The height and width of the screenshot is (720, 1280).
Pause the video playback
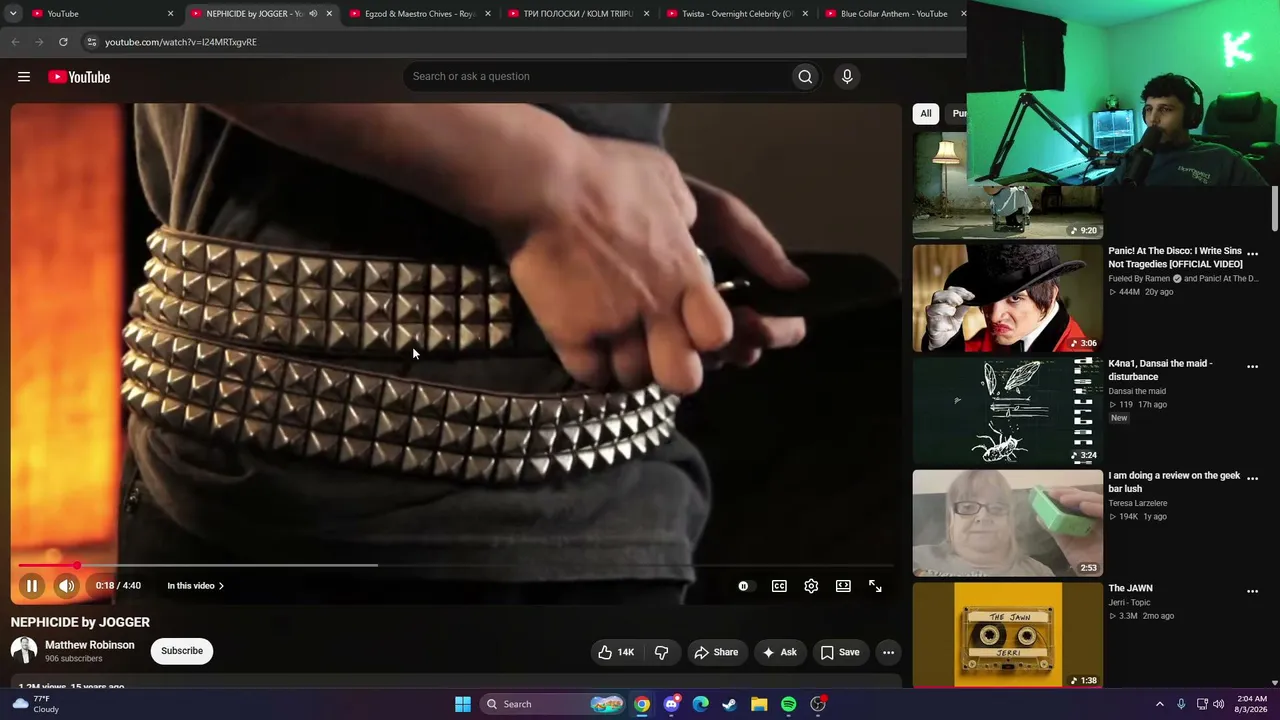(32, 586)
